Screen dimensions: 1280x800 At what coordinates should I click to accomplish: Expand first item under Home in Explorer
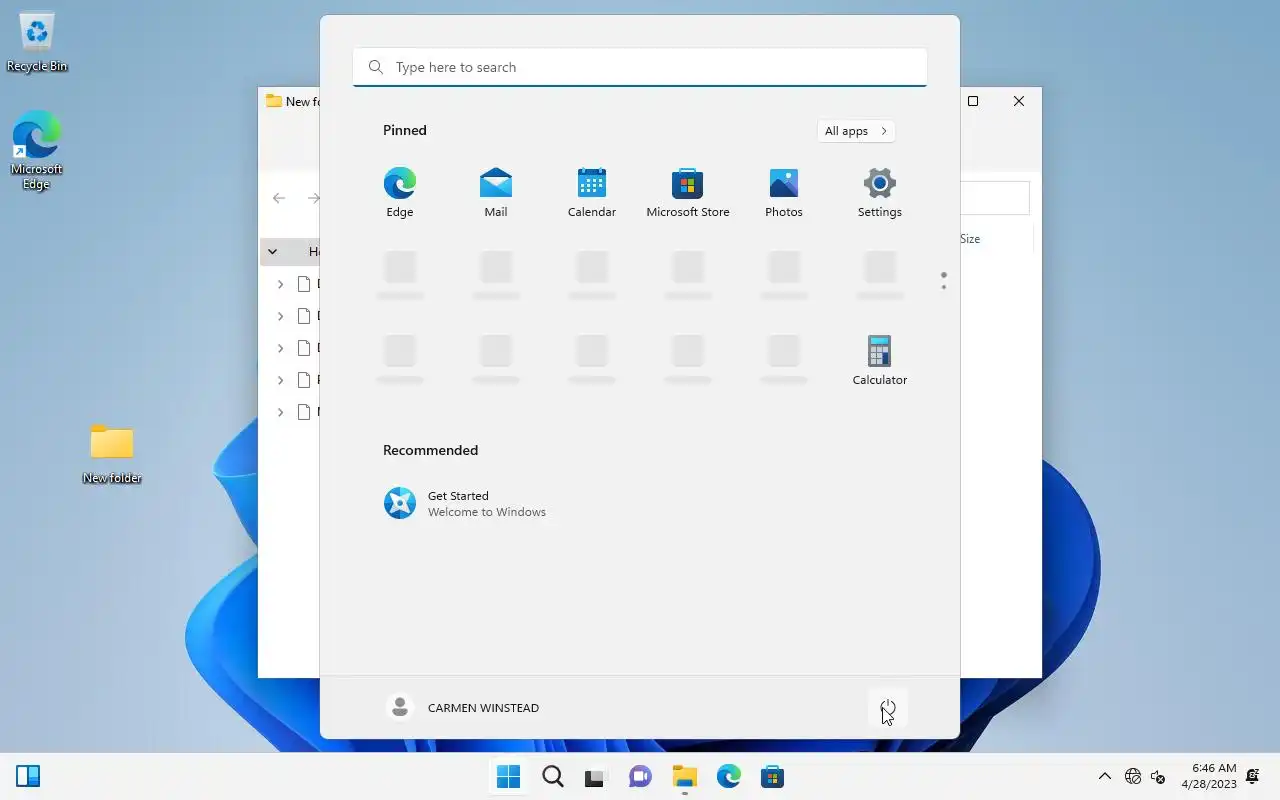pyautogui.click(x=280, y=284)
